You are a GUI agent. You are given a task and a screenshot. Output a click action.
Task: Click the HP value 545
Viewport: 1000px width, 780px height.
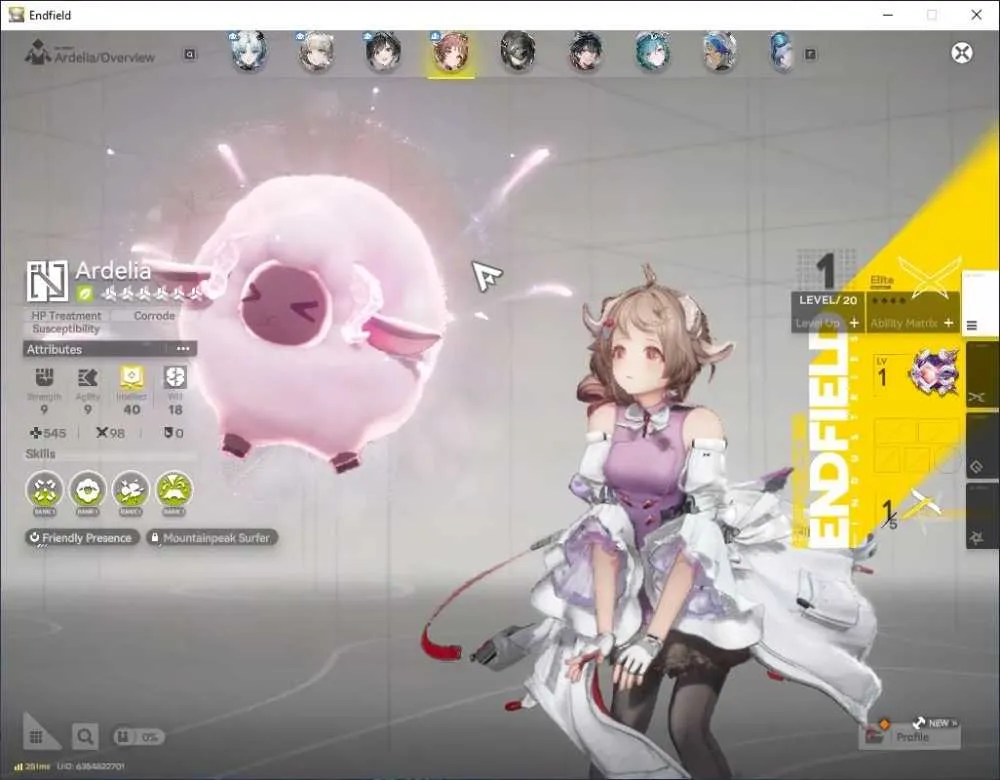point(48,433)
